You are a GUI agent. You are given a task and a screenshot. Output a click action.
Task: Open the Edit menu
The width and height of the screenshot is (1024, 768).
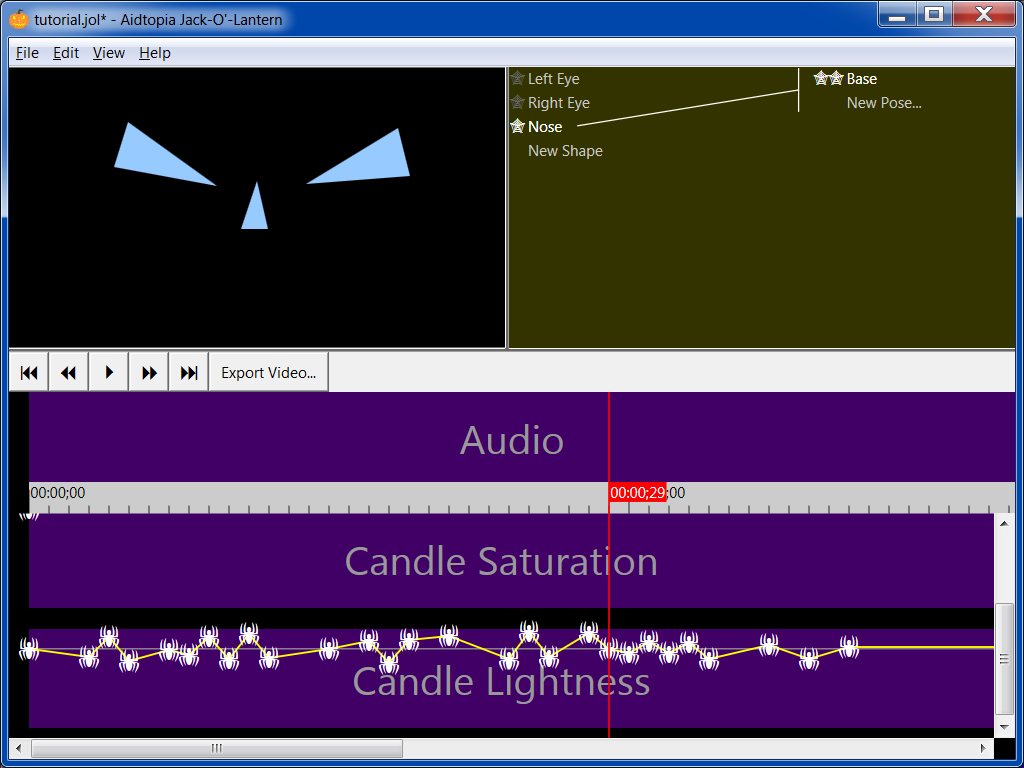click(x=66, y=53)
